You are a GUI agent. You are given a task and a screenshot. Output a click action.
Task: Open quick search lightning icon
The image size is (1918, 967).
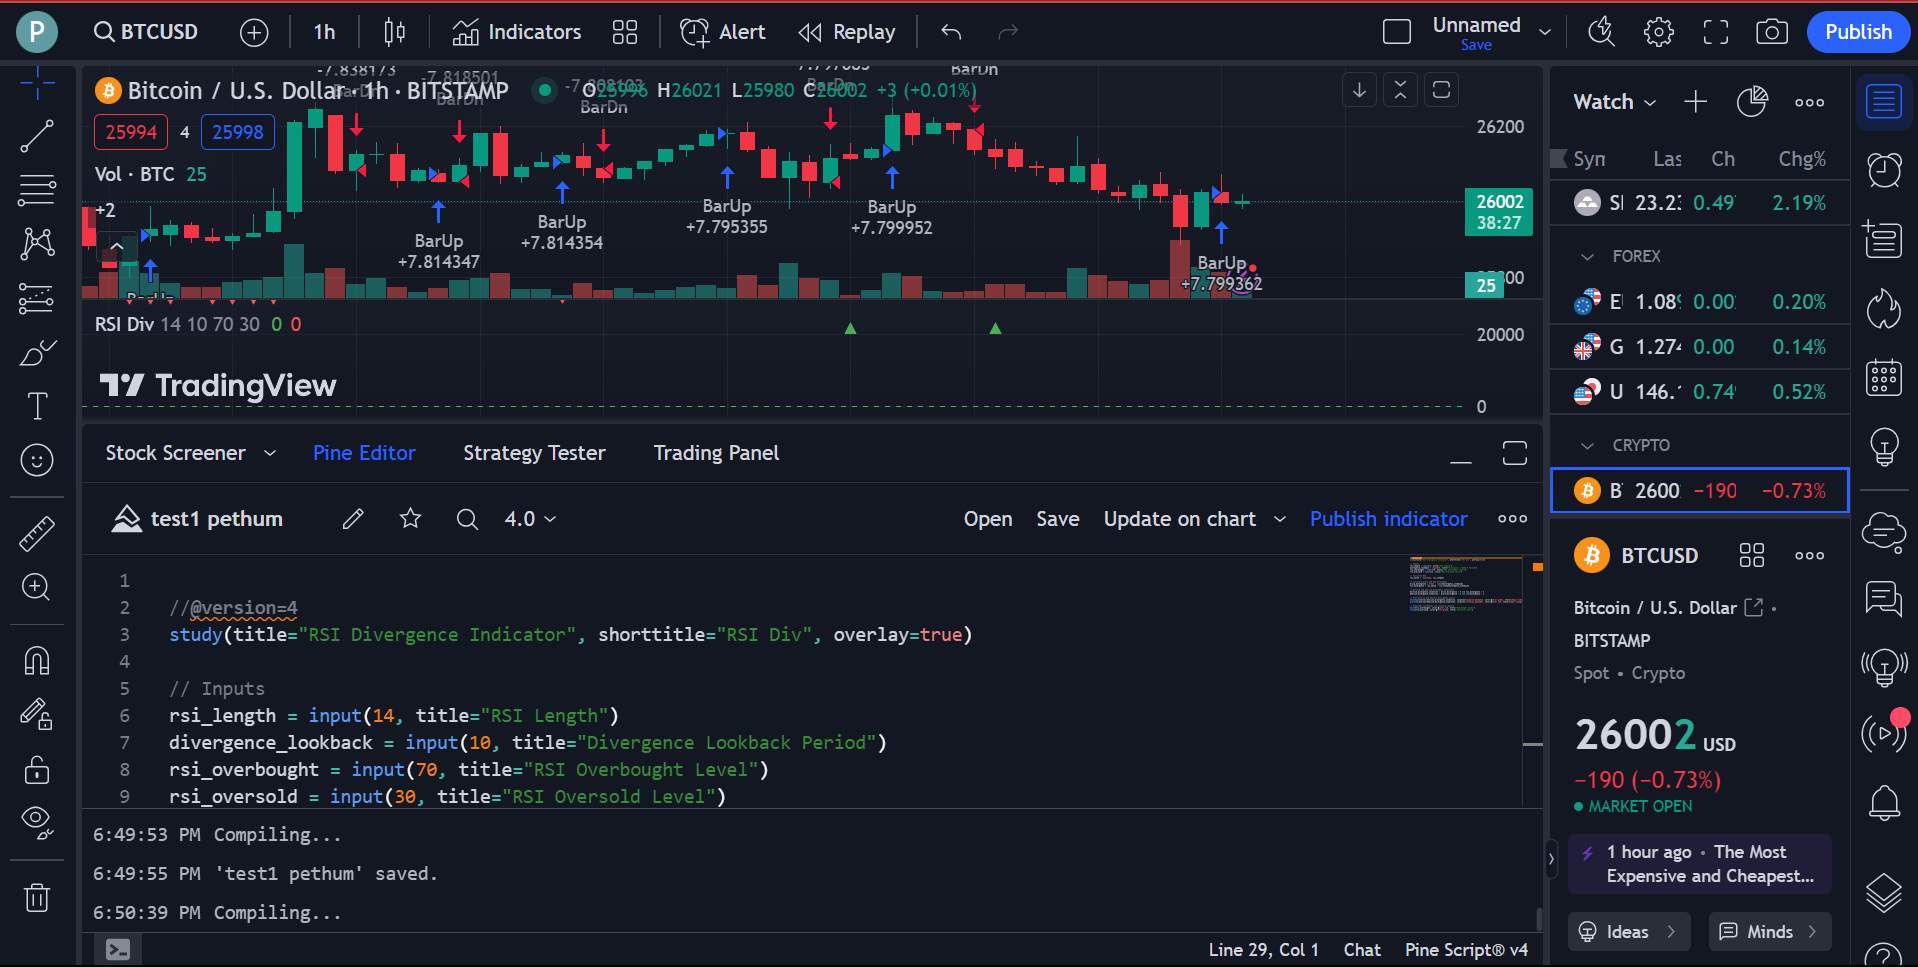1602,32
